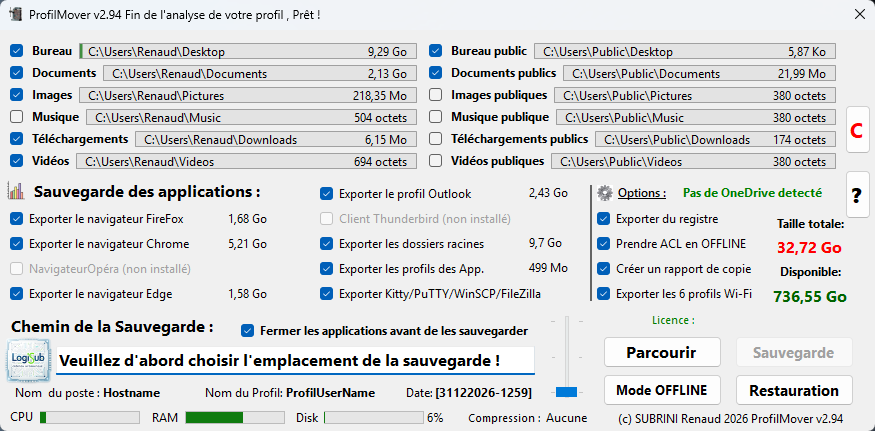This screenshot has width=875, height=431.
Task: Click the C:\Users\Renaud\Pictures path field
Action: click(x=248, y=95)
